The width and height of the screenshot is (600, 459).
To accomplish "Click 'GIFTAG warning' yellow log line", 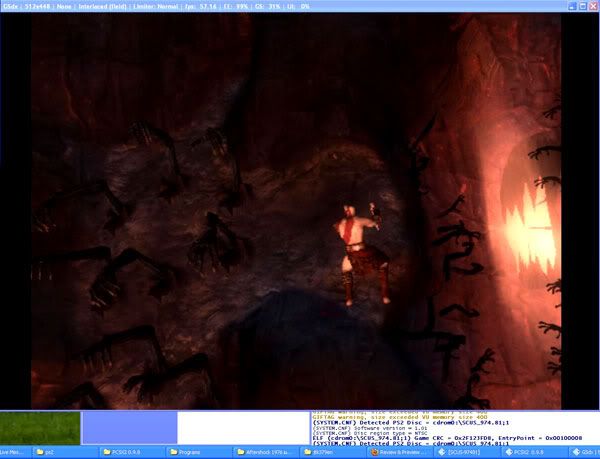I will point(400,417).
